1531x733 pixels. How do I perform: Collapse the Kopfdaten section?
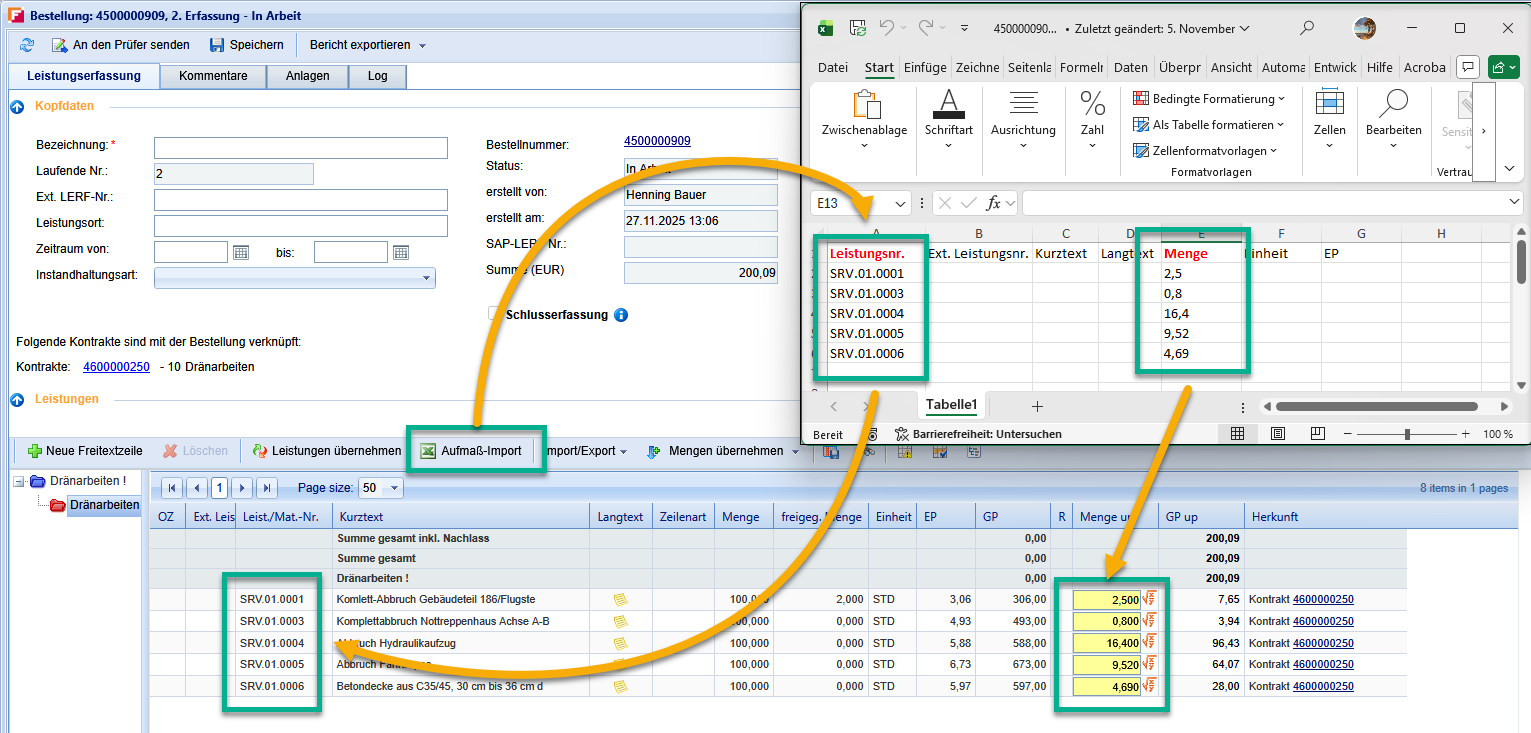click(17, 106)
